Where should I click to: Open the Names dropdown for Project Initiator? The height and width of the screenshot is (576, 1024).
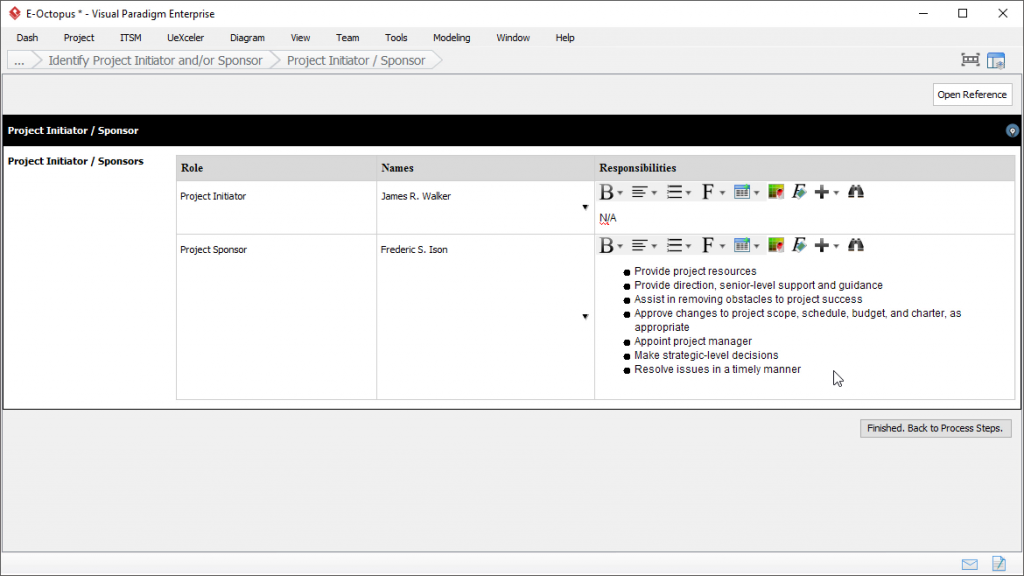coord(584,206)
